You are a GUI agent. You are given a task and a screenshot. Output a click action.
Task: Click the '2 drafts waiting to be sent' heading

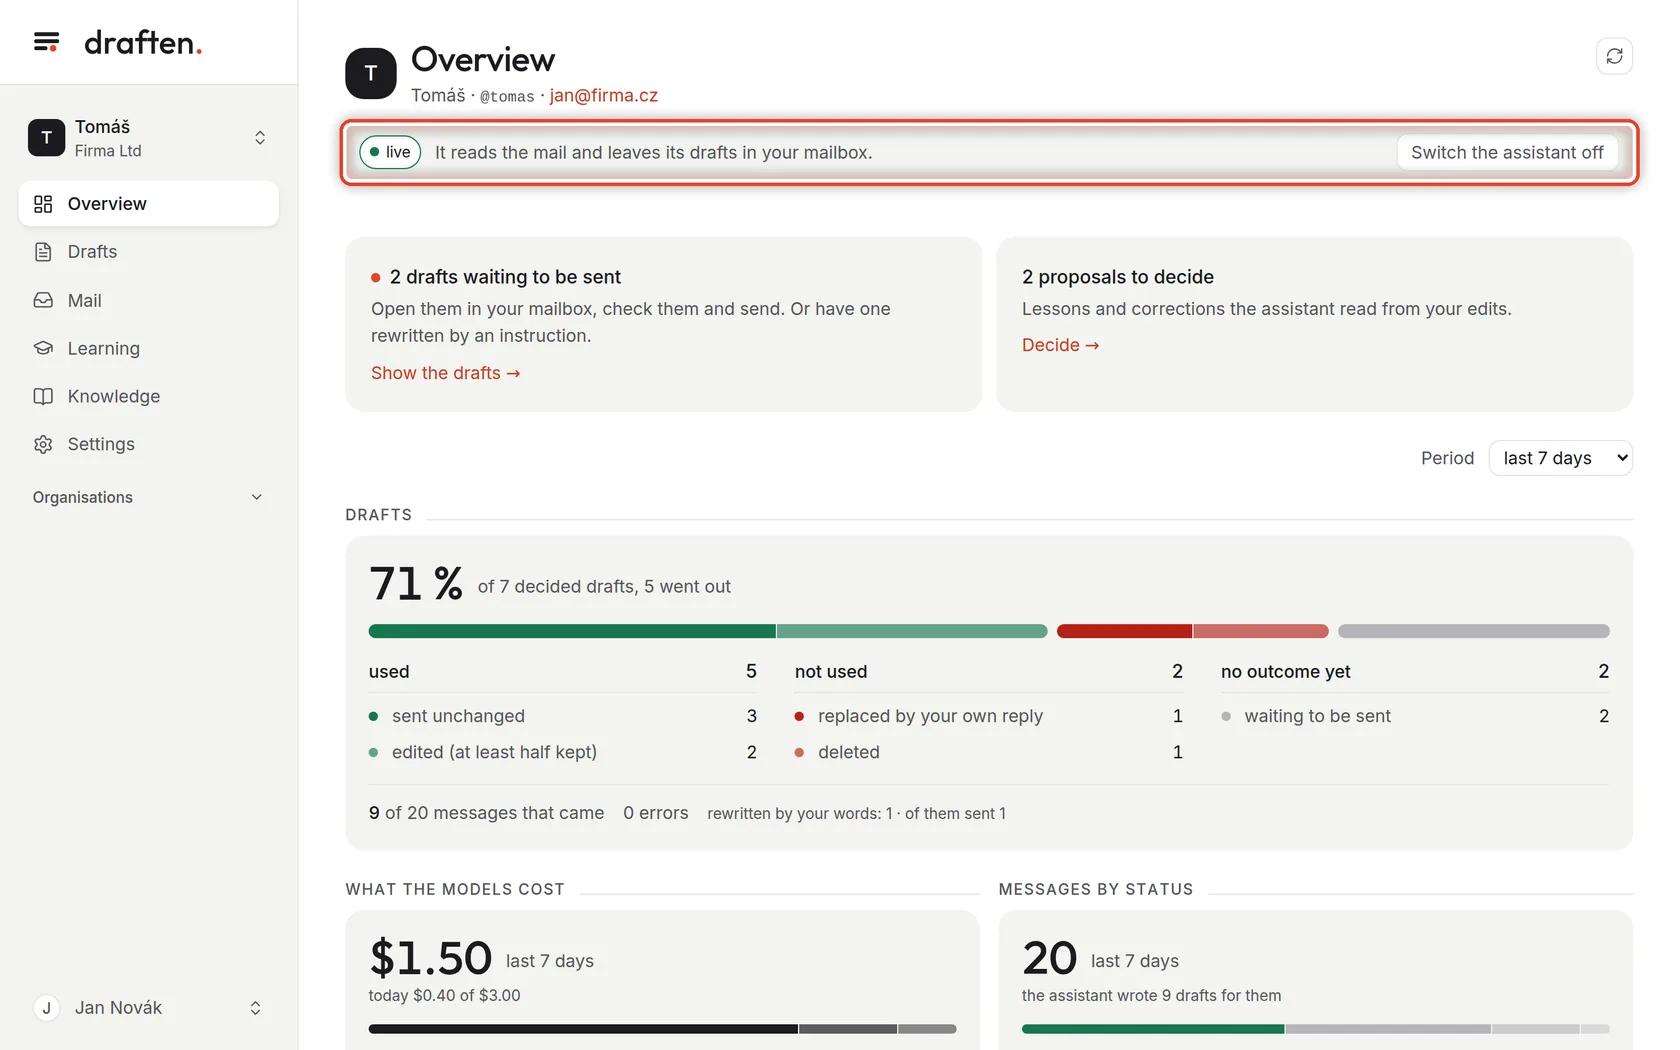pos(505,277)
